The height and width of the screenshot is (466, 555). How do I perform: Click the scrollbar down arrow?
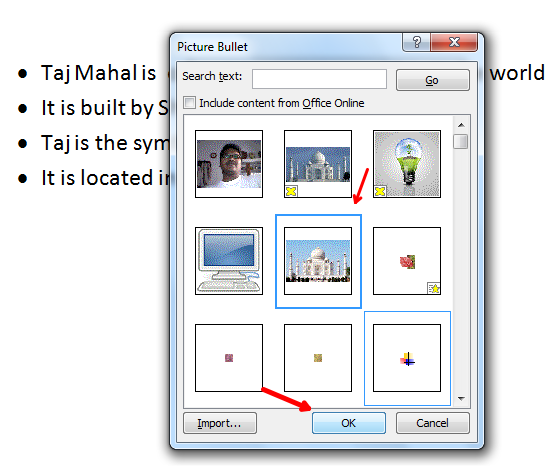point(461,398)
